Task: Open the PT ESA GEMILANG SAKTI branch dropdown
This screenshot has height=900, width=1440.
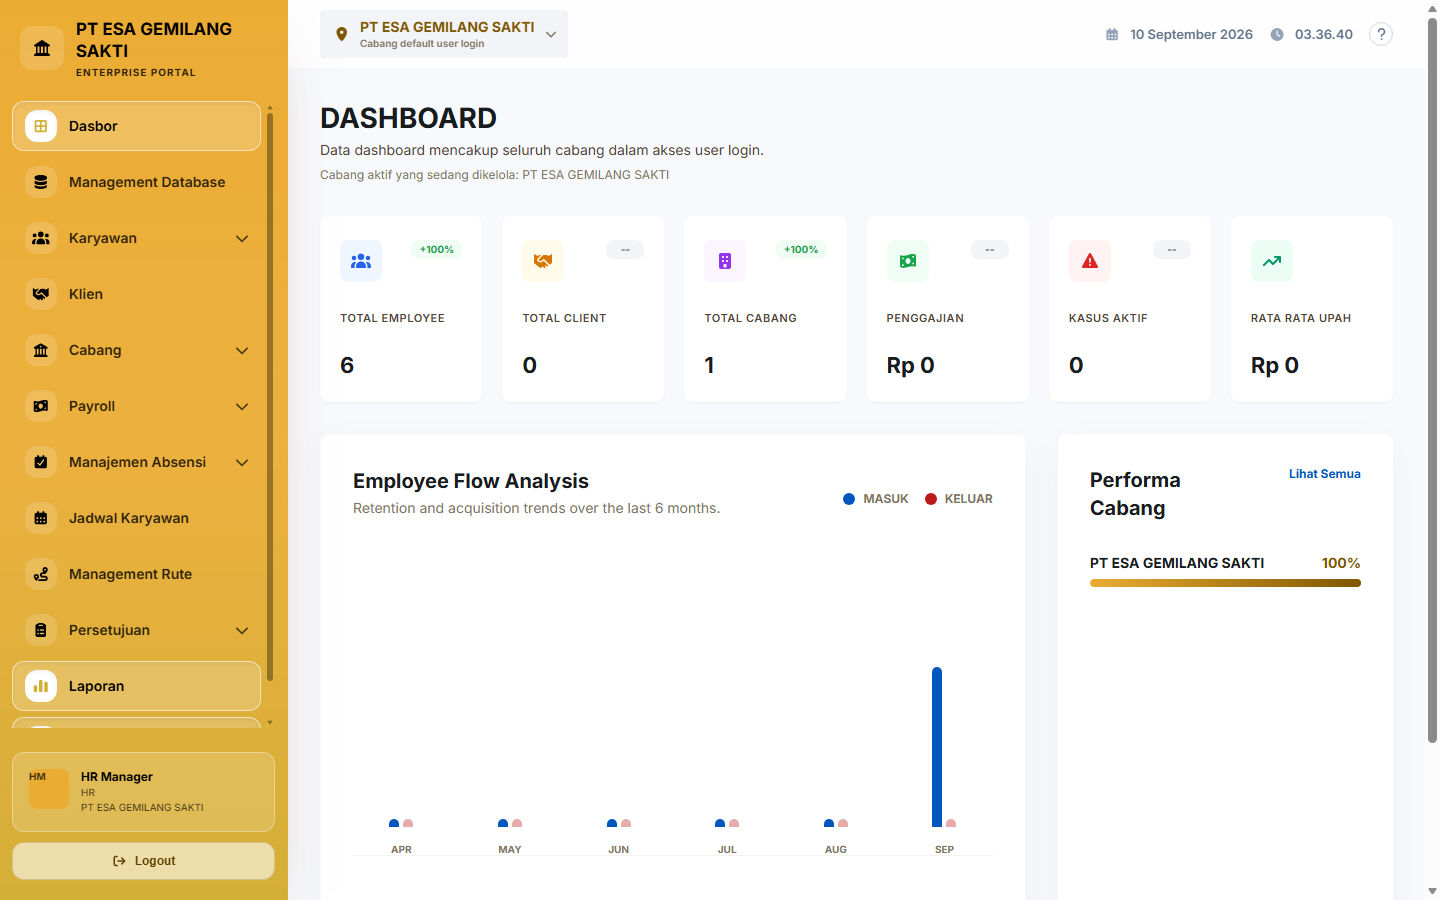Action: coord(444,34)
